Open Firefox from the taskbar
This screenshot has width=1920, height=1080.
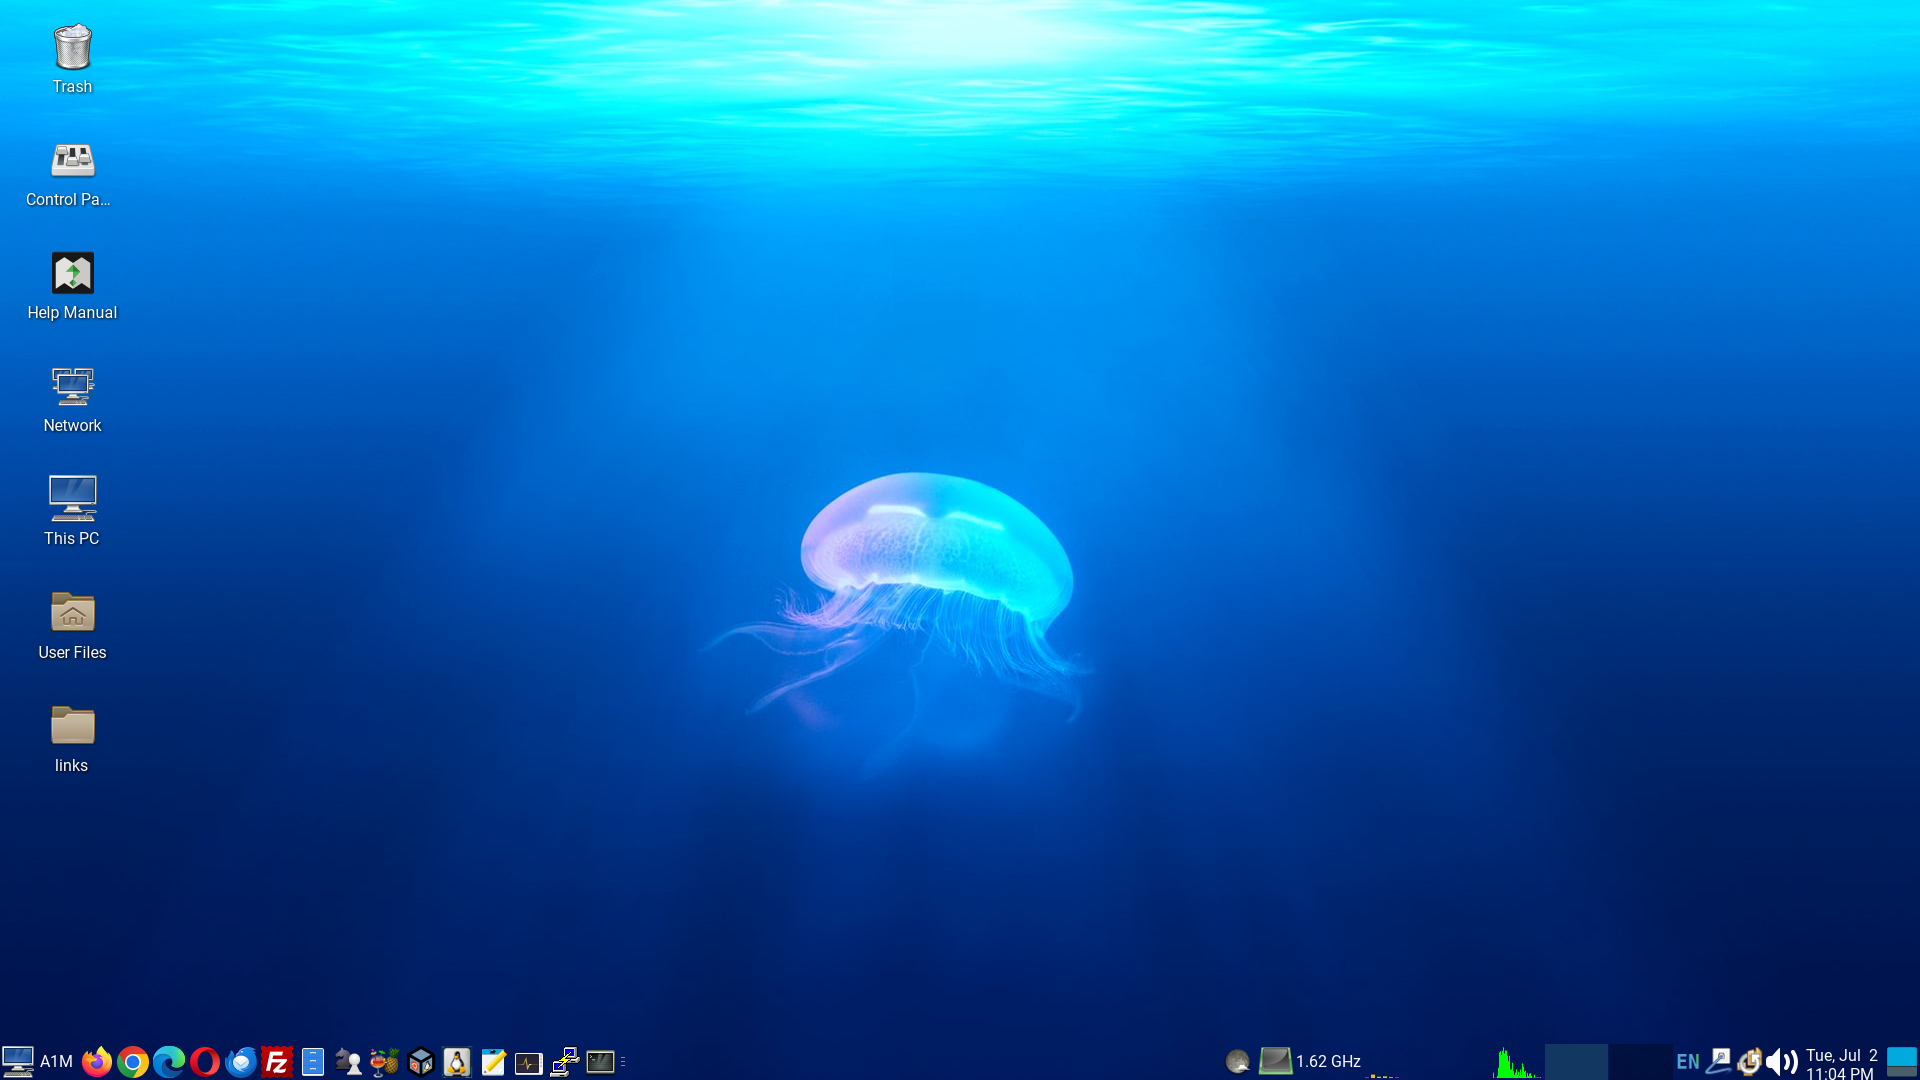97,1061
